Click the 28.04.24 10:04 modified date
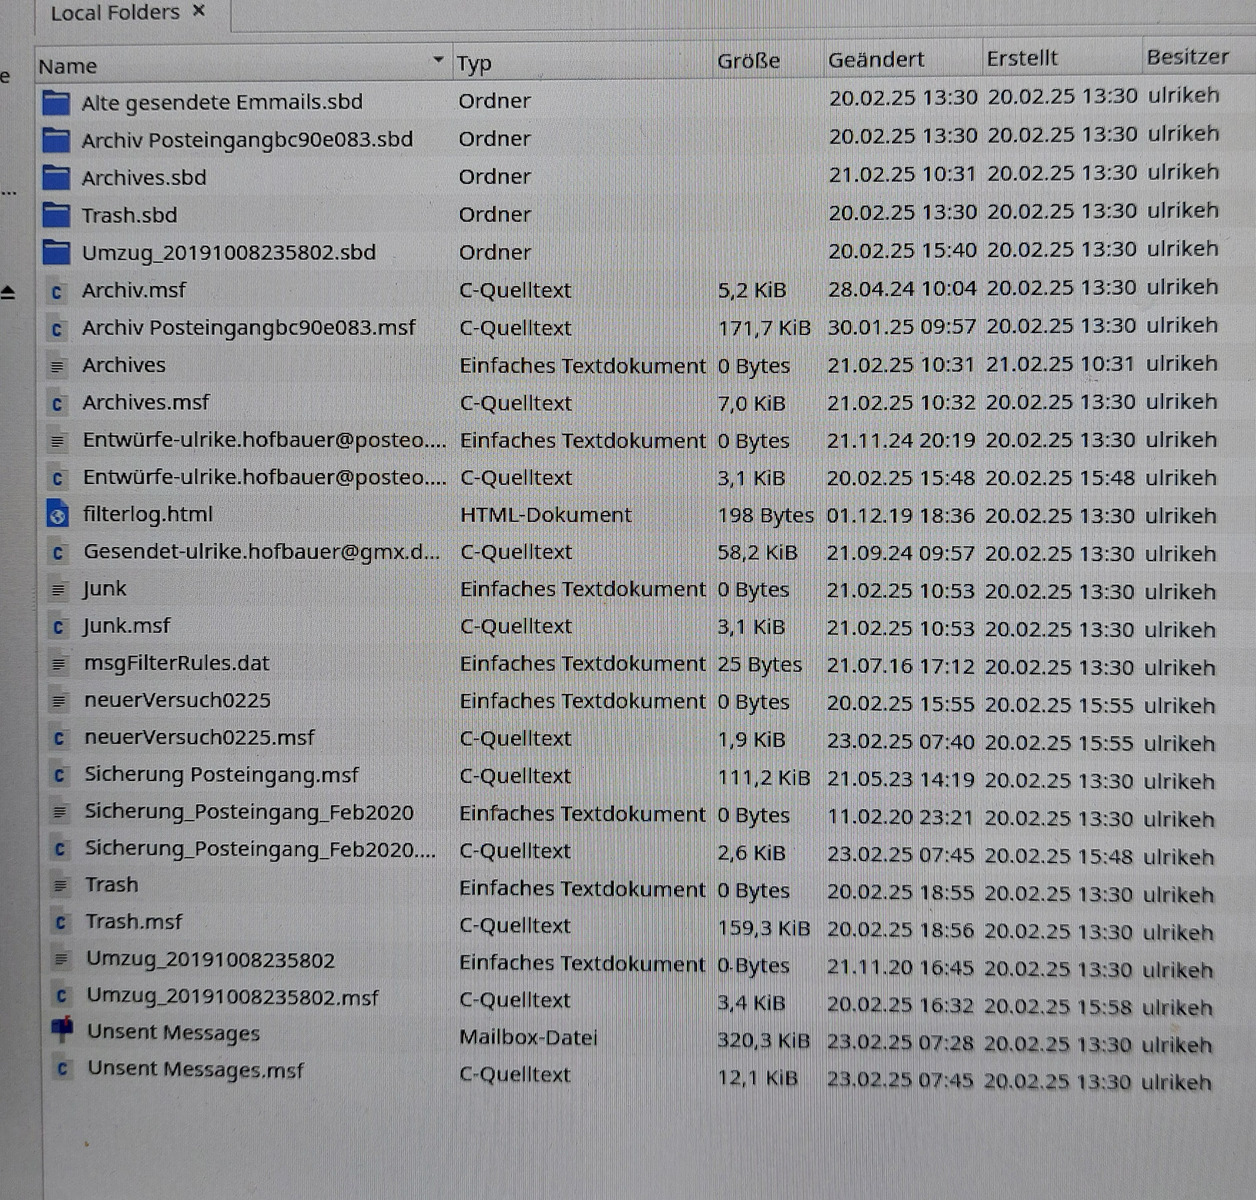Image resolution: width=1256 pixels, height=1200 pixels. click(902, 289)
